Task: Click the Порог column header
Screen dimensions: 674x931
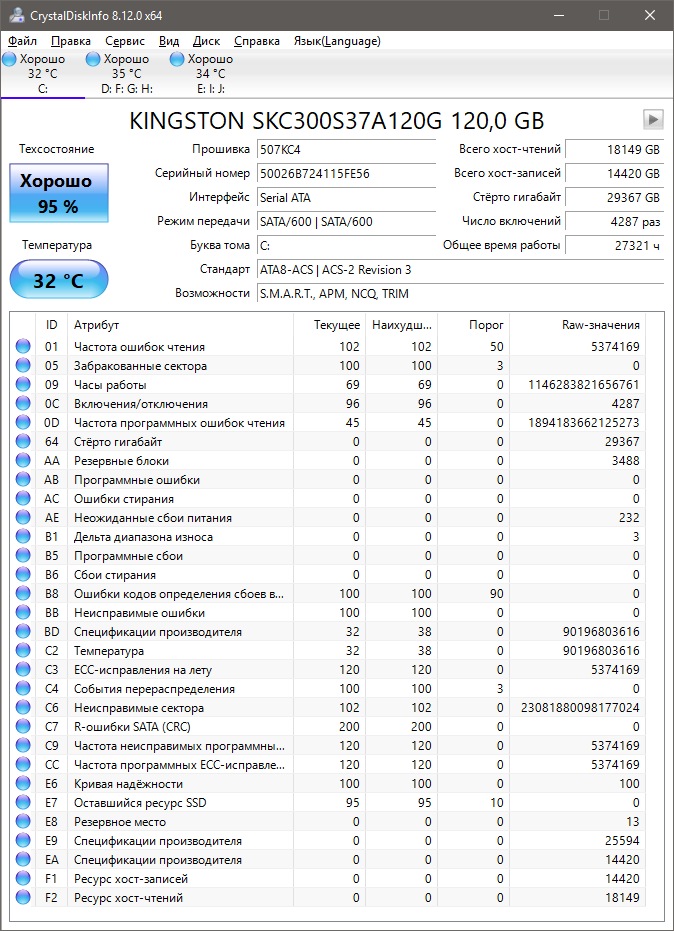Action: [x=474, y=325]
